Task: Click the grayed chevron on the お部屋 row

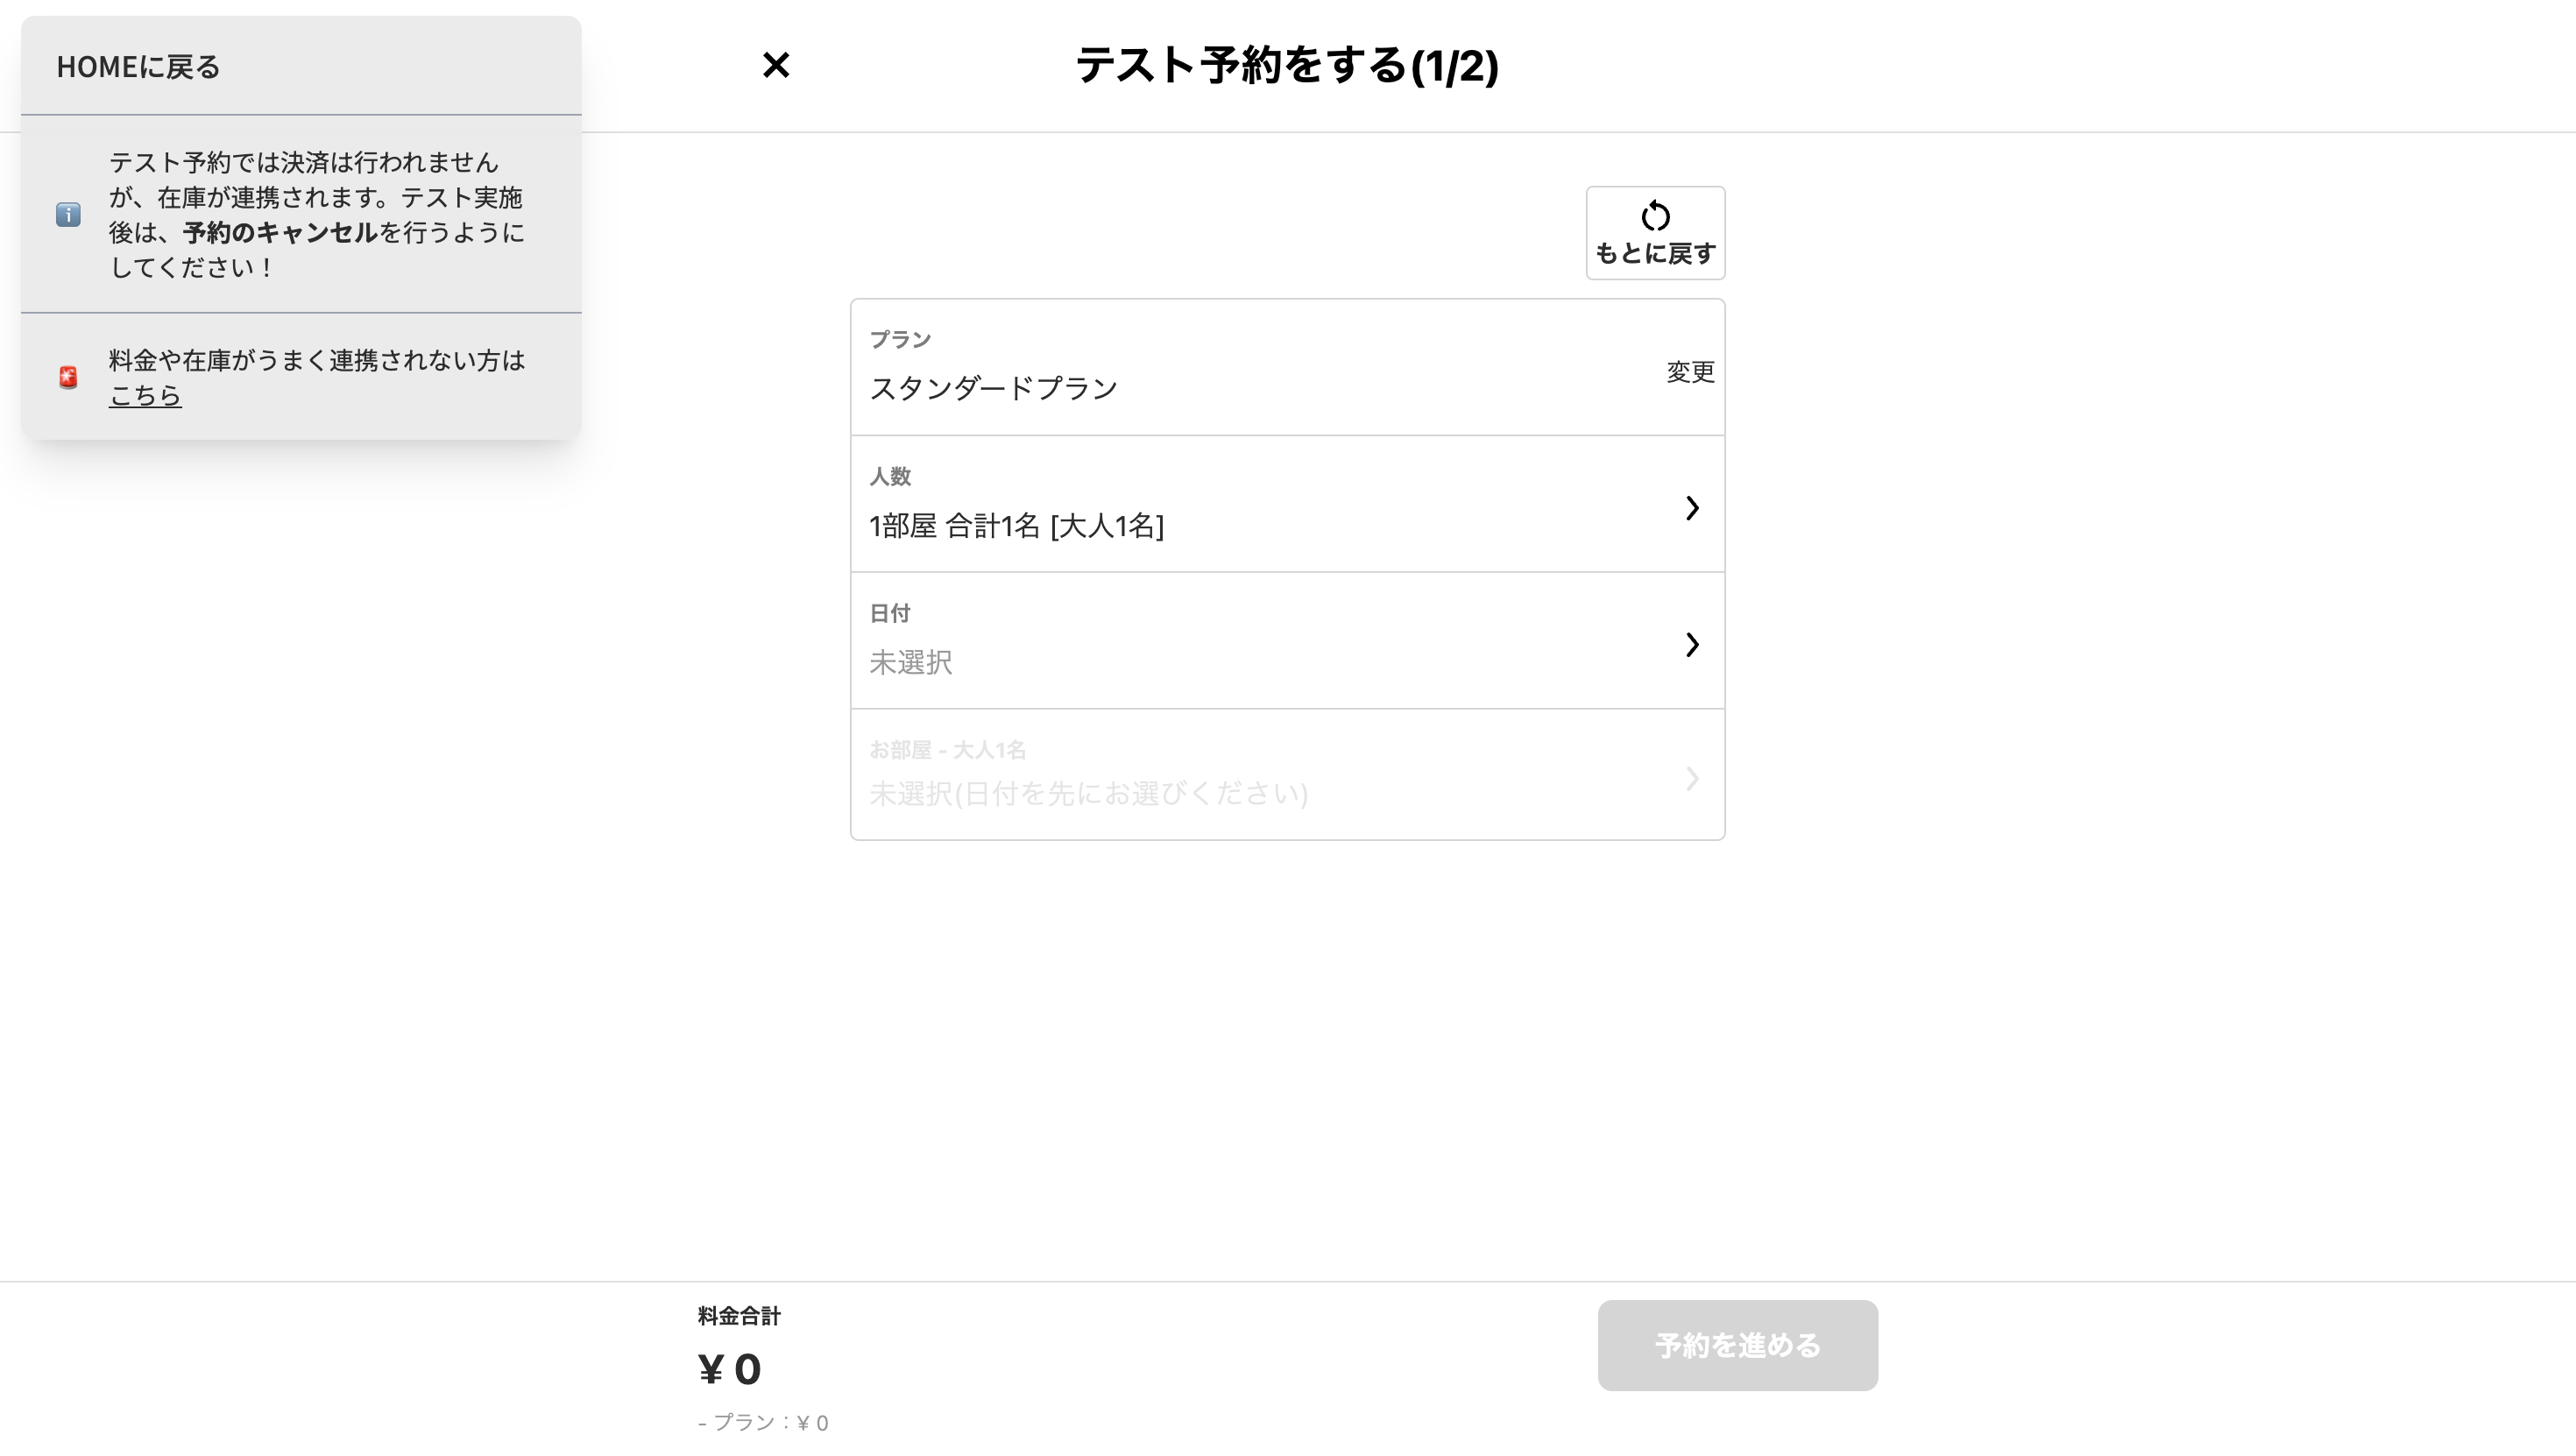Action: (1692, 780)
